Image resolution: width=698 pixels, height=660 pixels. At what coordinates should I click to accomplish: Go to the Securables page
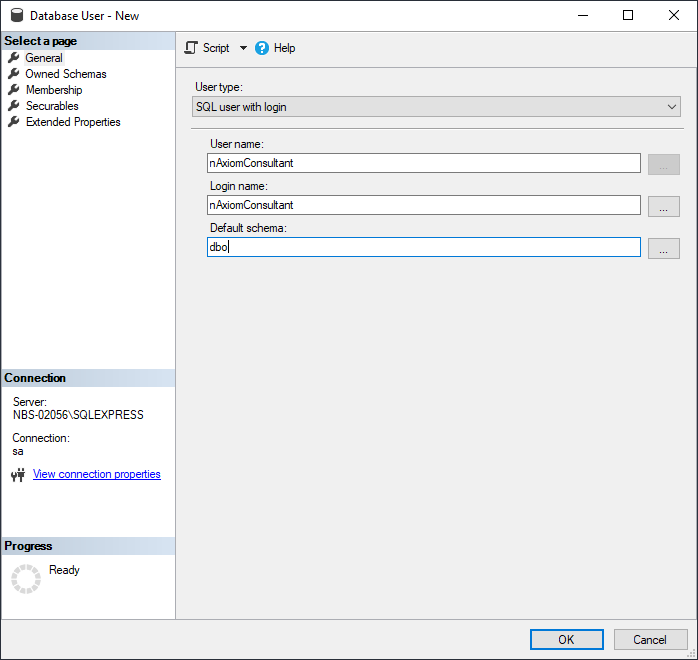(52, 106)
